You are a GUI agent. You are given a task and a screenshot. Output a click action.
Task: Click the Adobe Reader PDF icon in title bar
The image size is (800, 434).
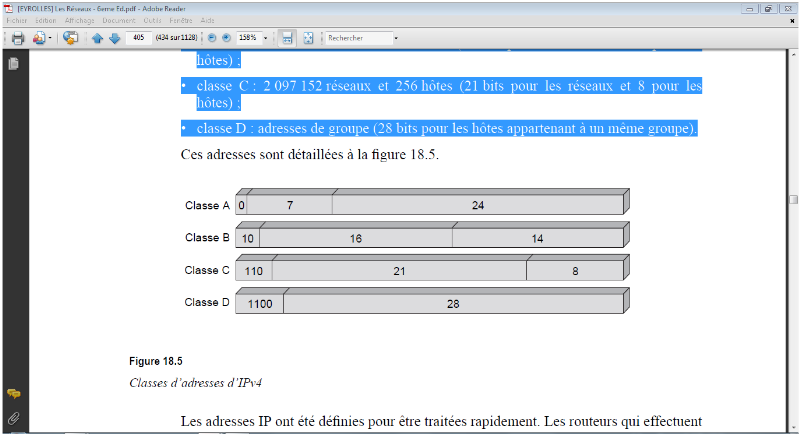point(9,8)
